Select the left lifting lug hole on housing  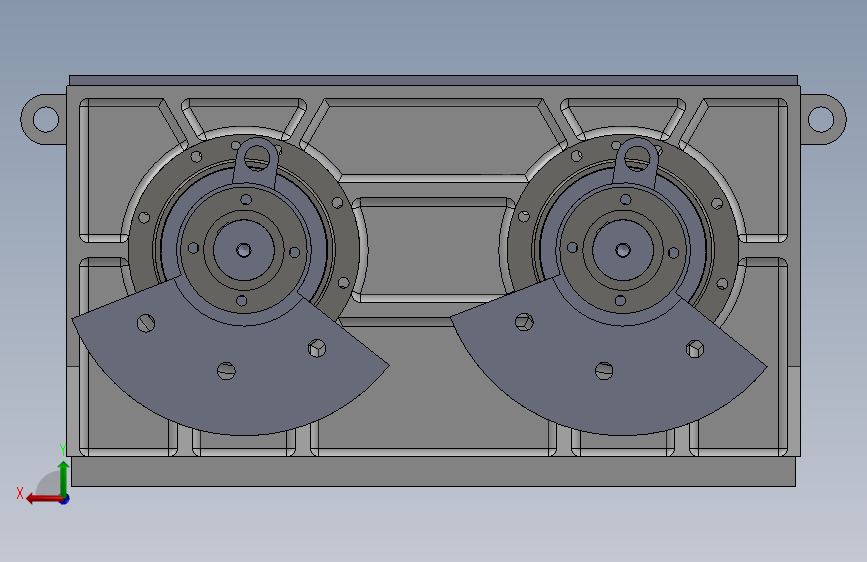(x=46, y=119)
